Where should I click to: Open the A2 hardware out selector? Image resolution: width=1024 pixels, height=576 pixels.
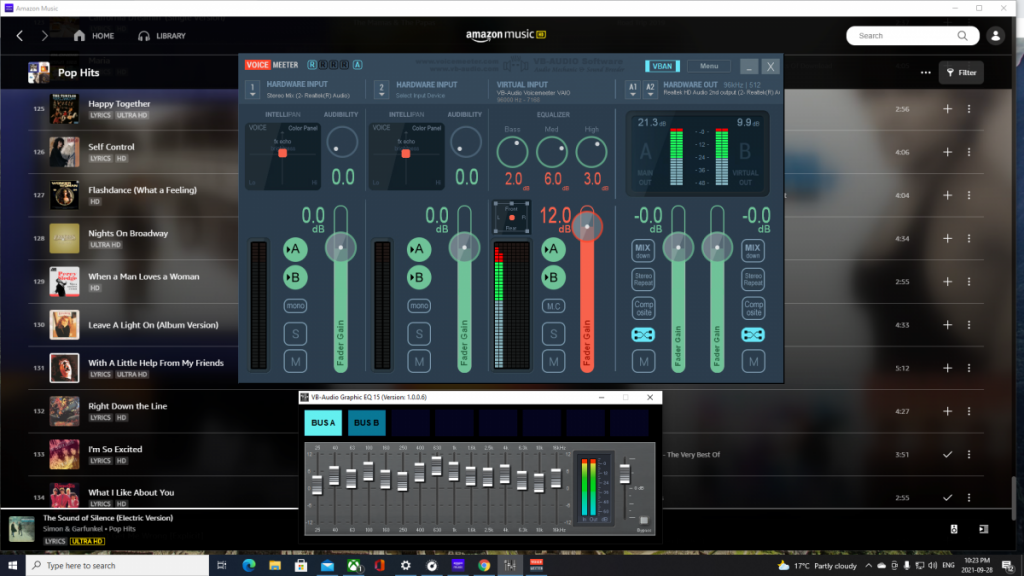[x=650, y=89]
